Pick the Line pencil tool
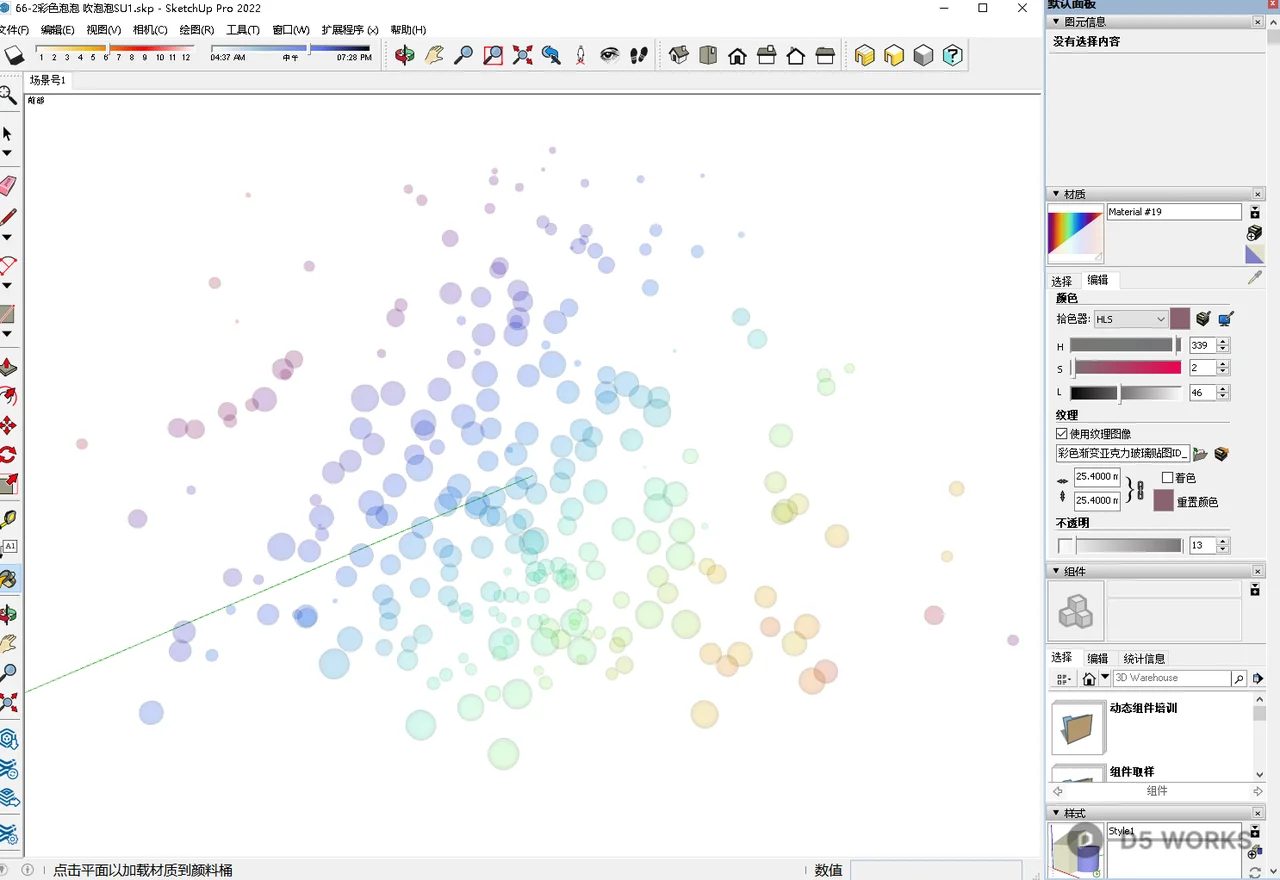The width and height of the screenshot is (1280, 880). (8, 217)
